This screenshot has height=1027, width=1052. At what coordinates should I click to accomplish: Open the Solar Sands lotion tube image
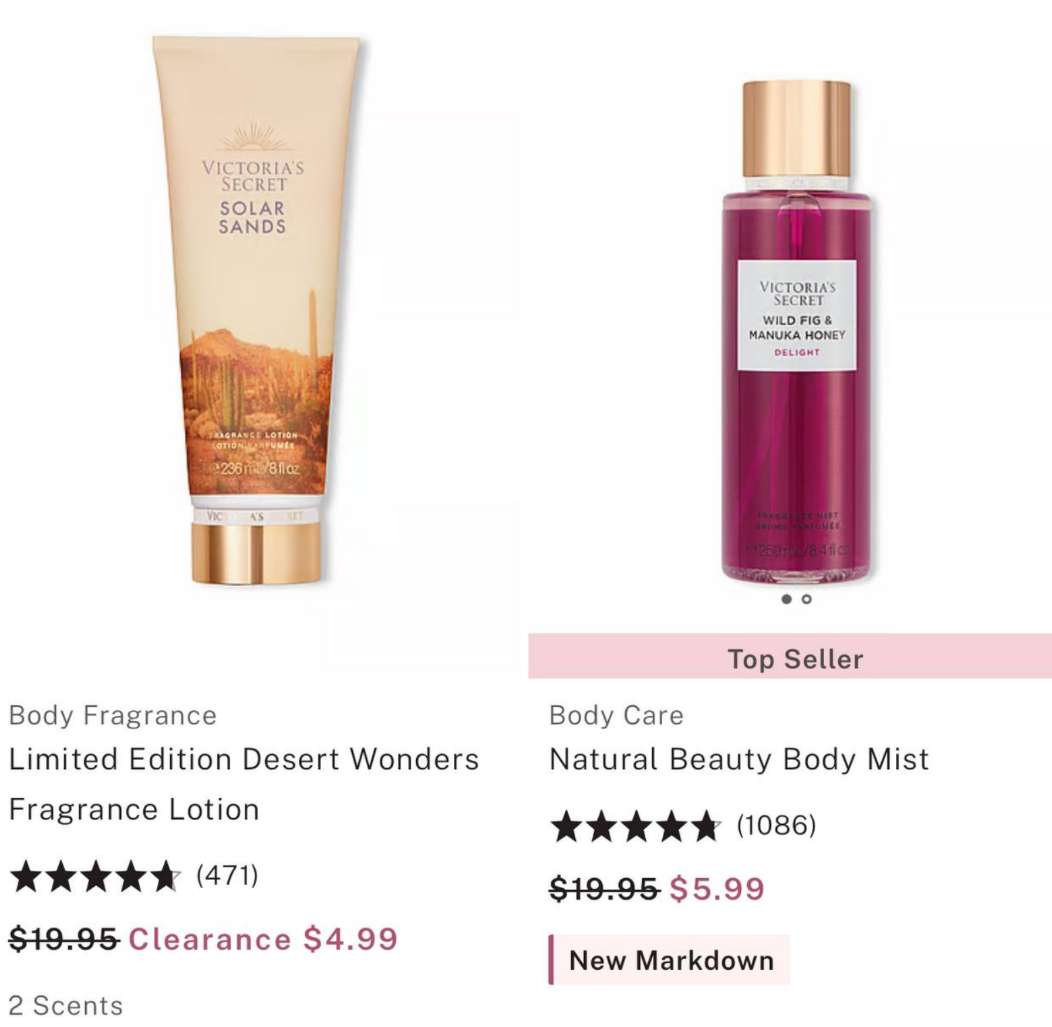256,311
